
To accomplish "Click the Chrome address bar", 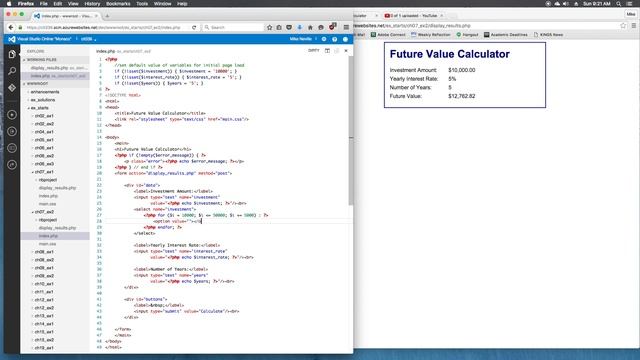I will [x=486, y=26].
